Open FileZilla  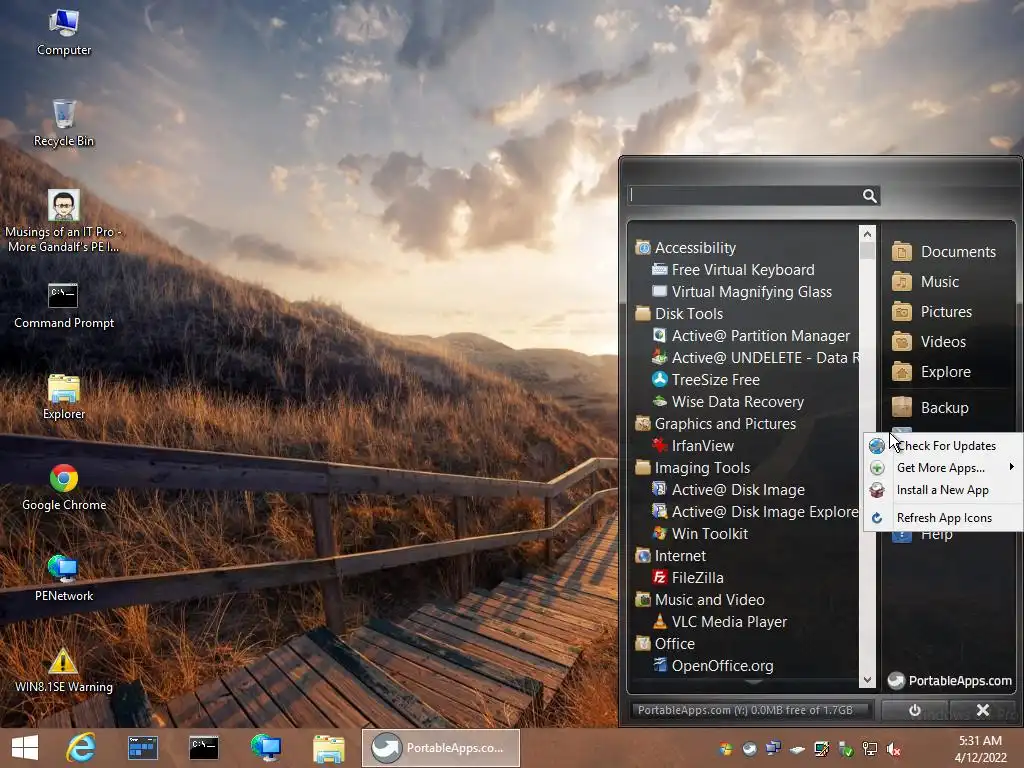click(x=687, y=577)
